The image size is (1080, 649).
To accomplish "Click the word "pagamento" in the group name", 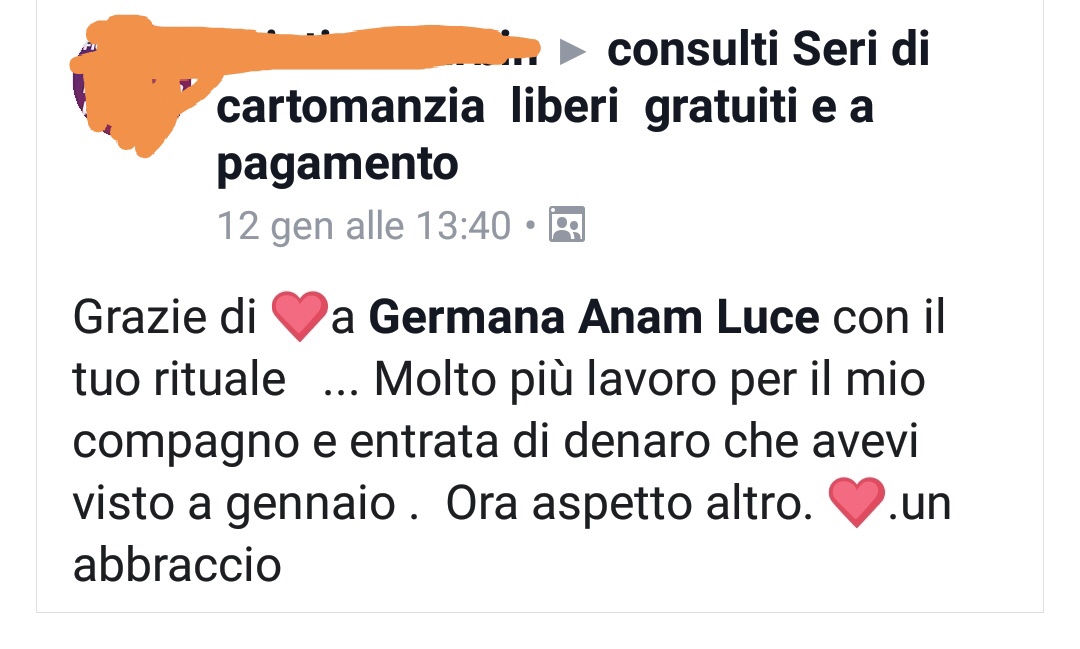I will click(338, 165).
